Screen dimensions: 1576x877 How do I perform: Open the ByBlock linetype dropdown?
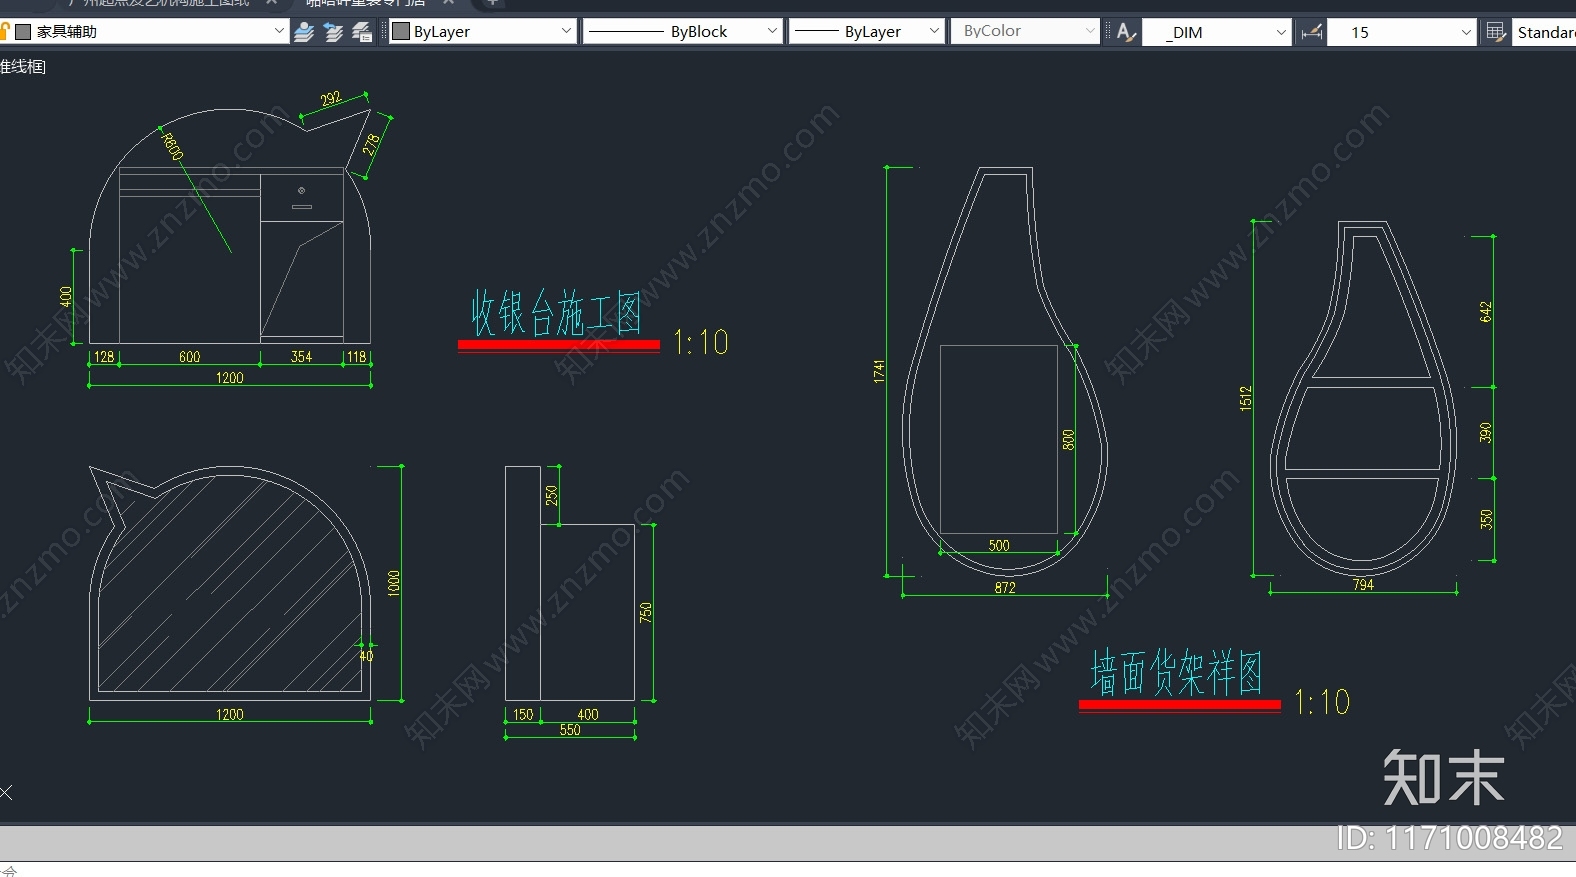tap(772, 32)
